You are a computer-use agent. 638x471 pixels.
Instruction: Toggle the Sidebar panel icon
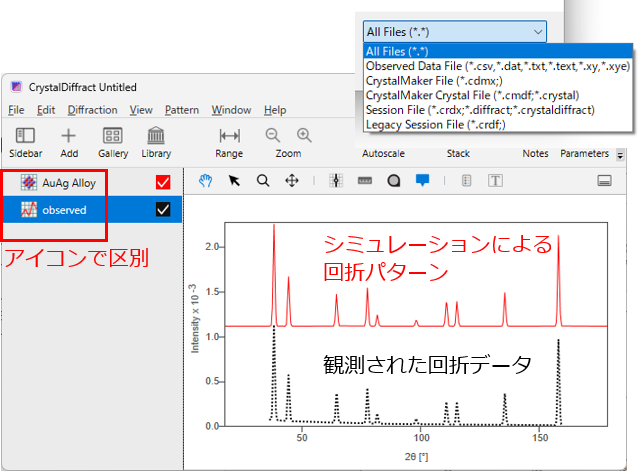click(x=26, y=136)
